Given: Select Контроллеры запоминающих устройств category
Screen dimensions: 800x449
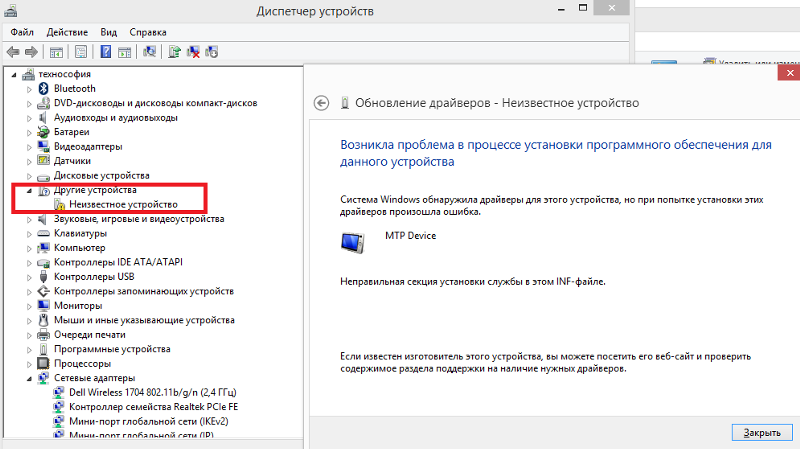Looking at the screenshot, I should (x=144, y=291).
